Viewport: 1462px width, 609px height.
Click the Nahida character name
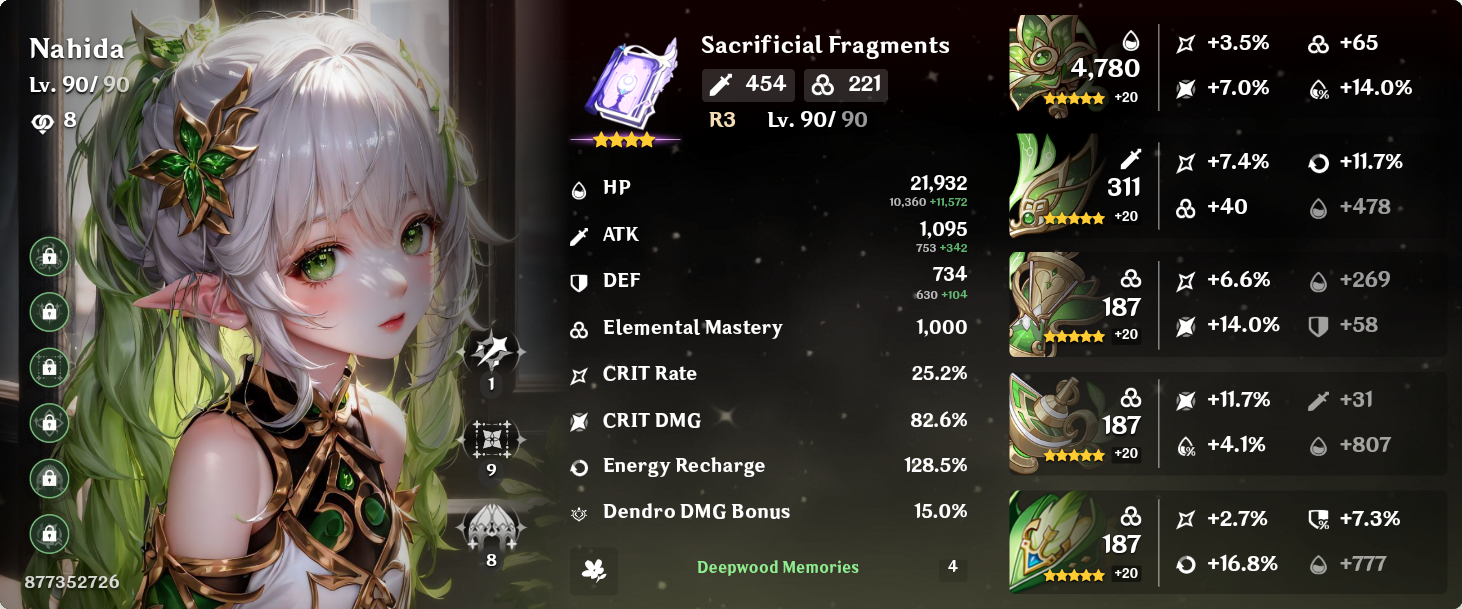tap(77, 48)
